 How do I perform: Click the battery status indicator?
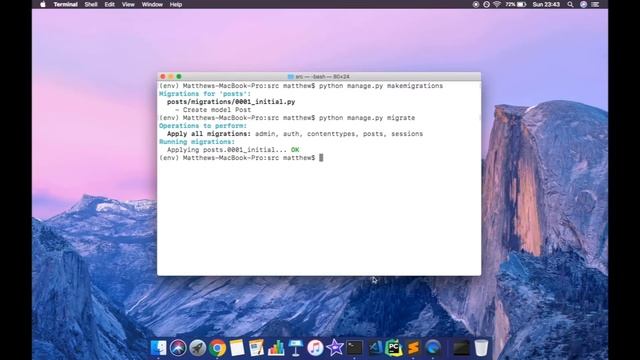(x=516, y=4)
